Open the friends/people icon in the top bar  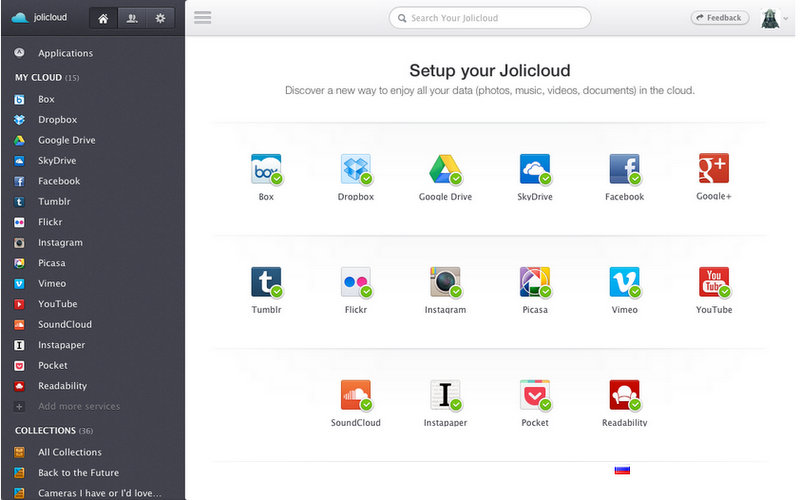132,18
